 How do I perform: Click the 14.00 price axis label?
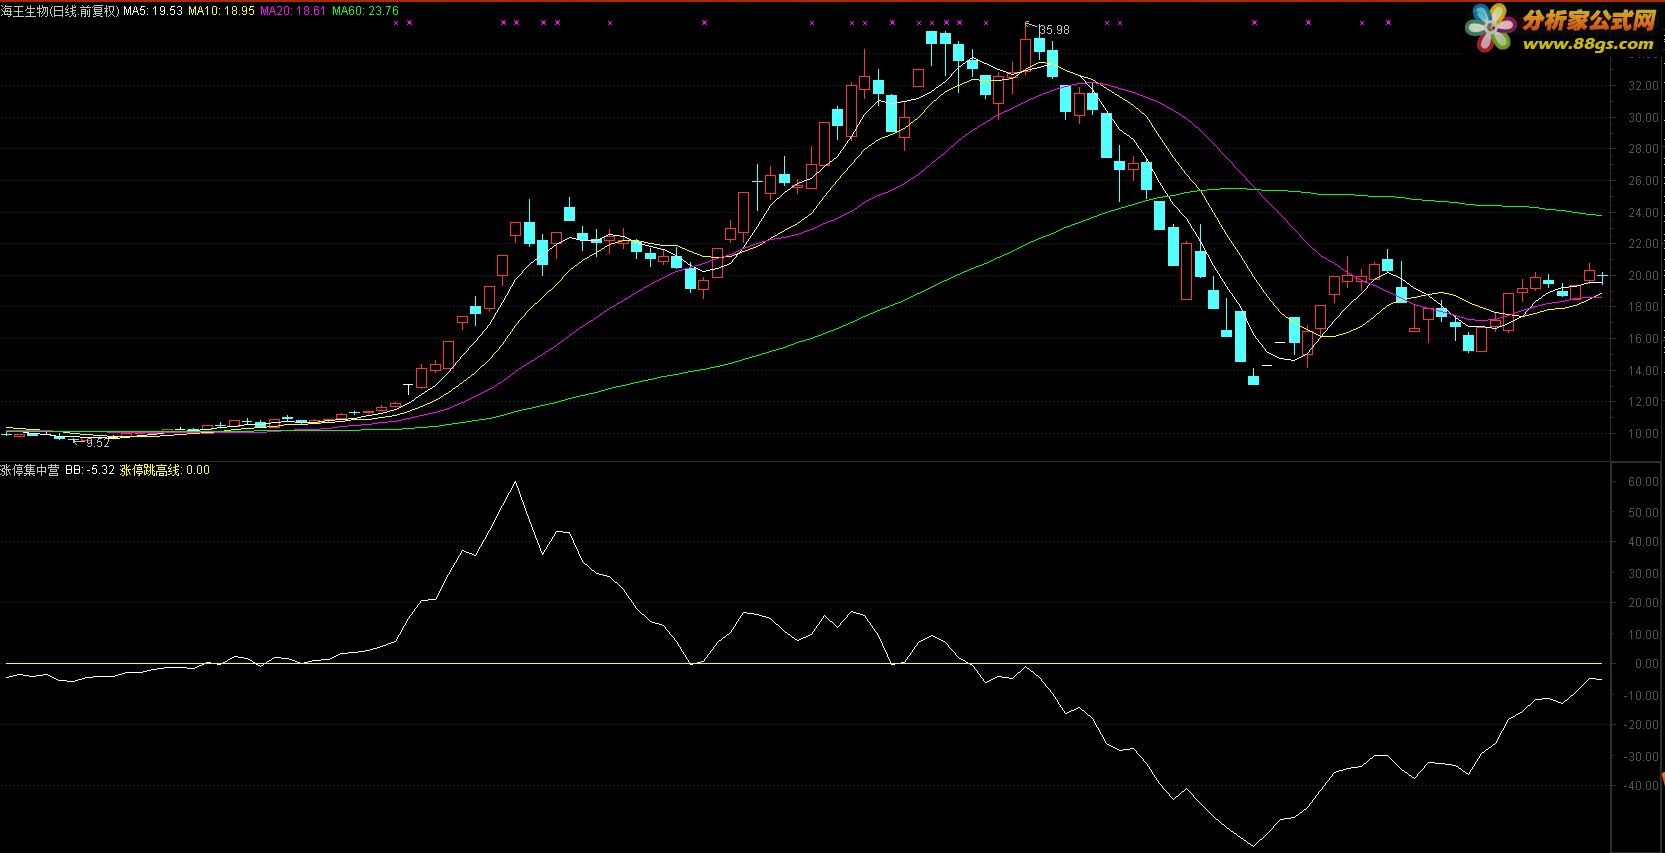[x=1644, y=371]
